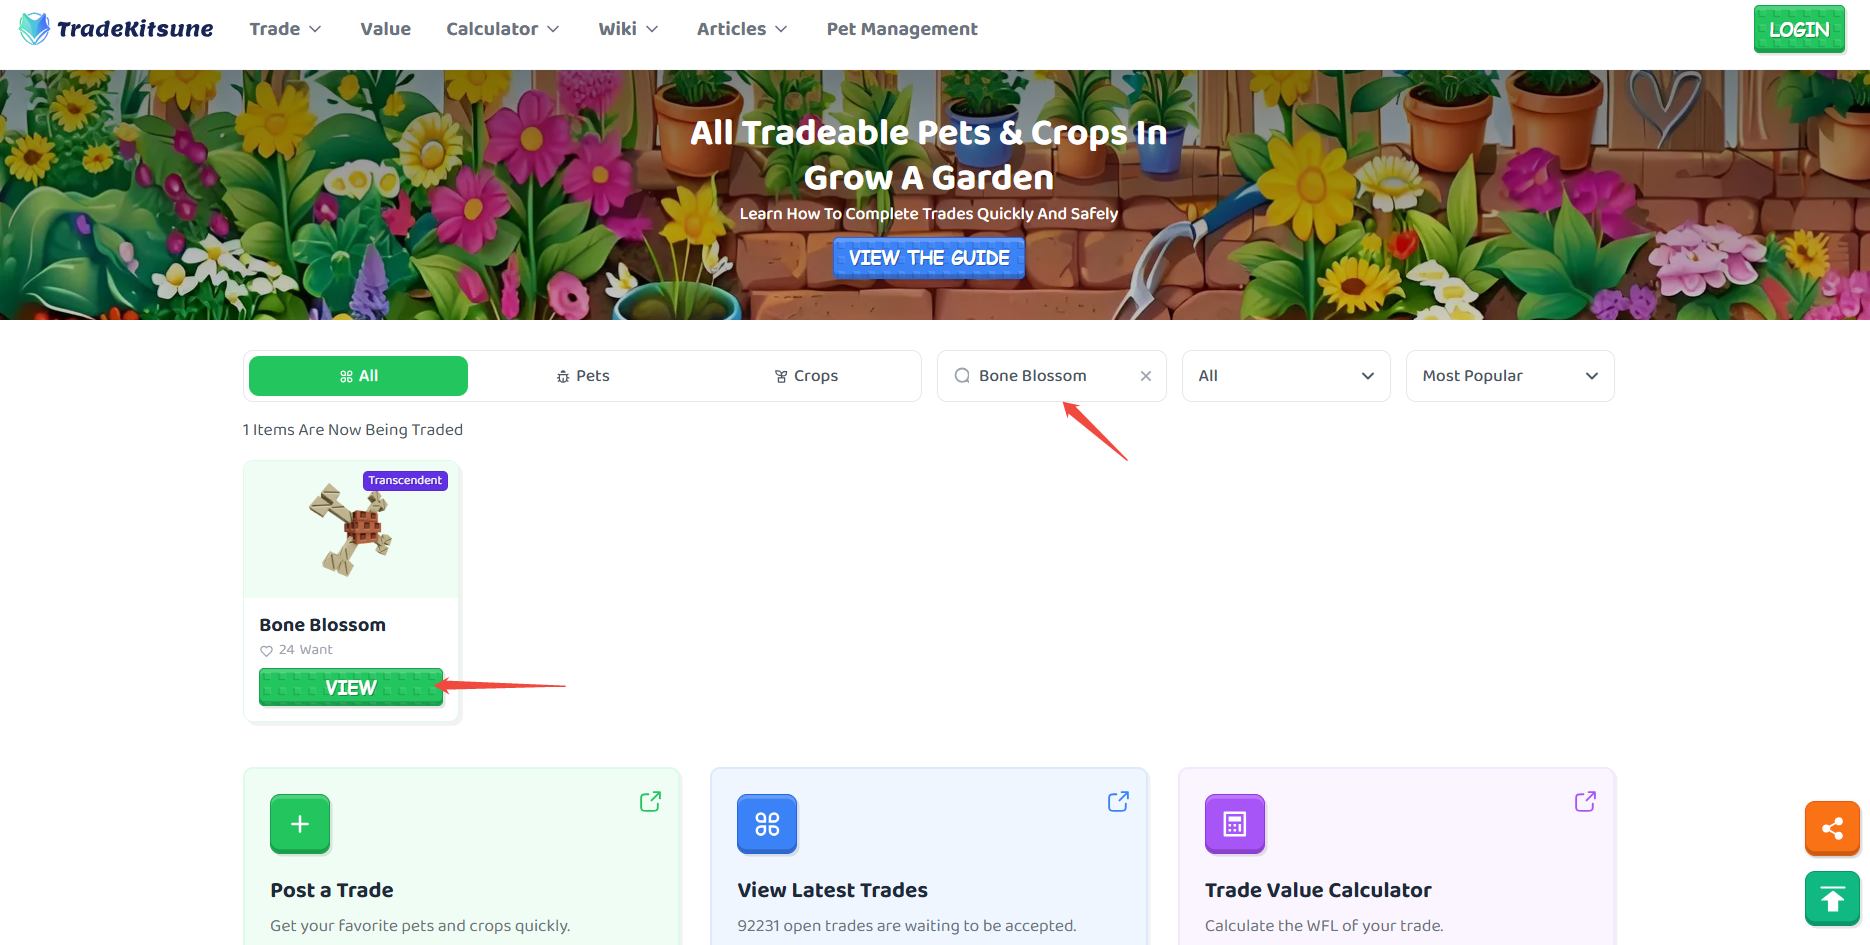
Task: Click 'Get your favorite pets and crops quickly' text
Action: pyautogui.click(x=420, y=926)
